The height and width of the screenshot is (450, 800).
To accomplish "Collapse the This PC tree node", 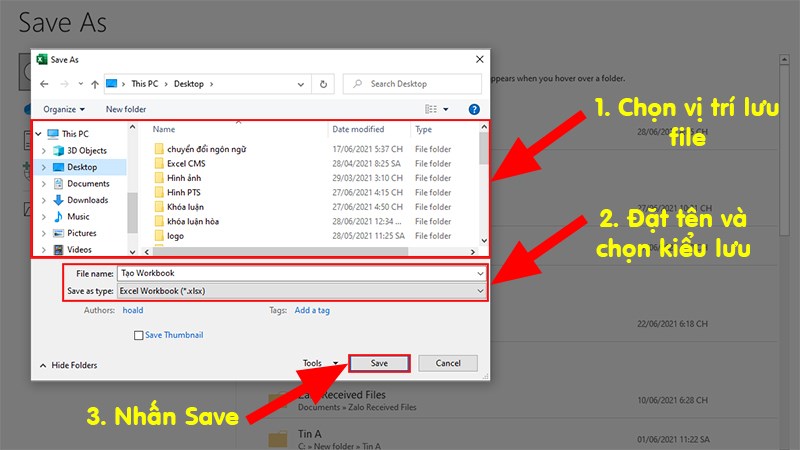I will [x=39, y=134].
